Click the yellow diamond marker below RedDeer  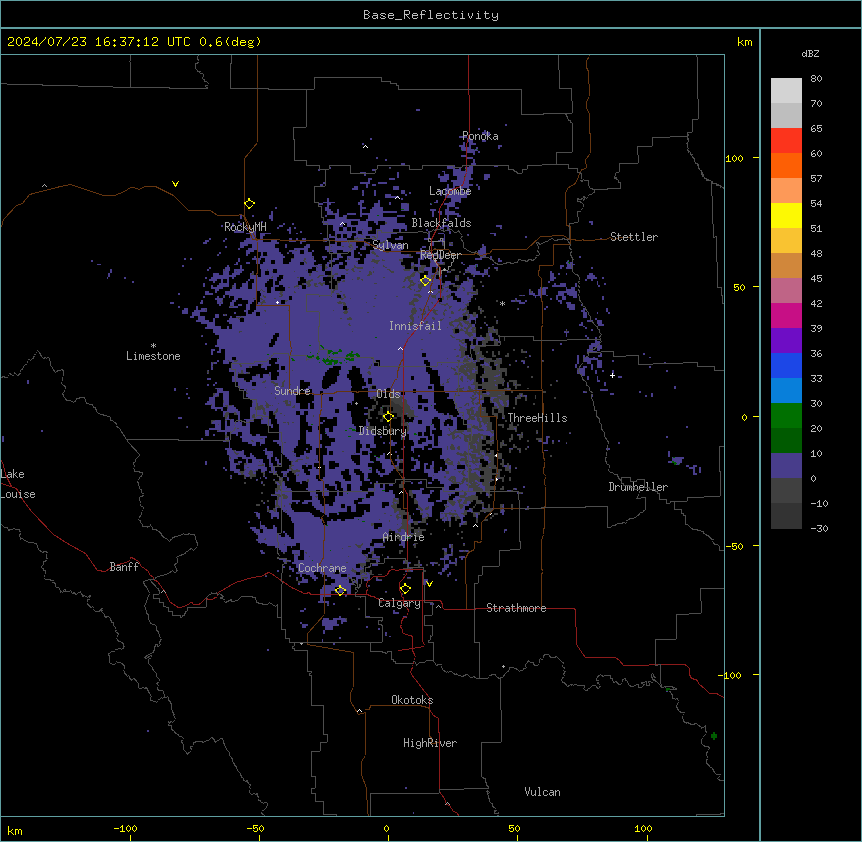(x=426, y=281)
